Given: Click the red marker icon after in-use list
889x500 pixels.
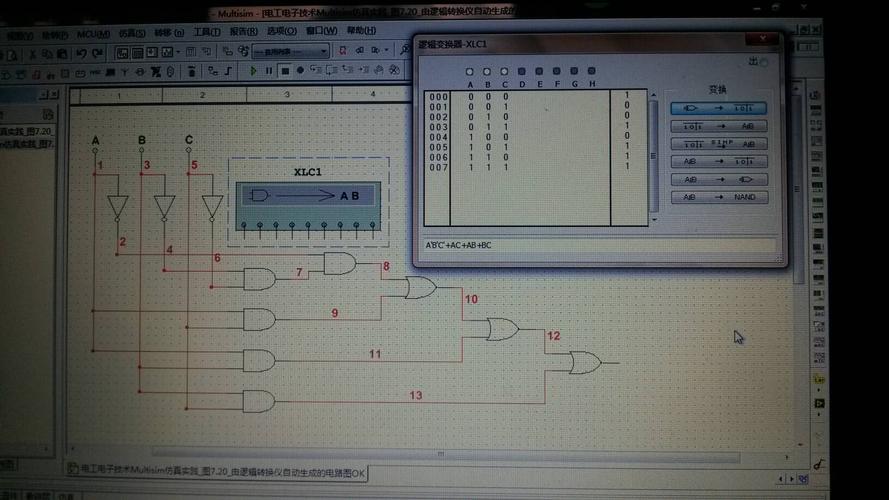Looking at the screenshot, I should [x=342, y=51].
